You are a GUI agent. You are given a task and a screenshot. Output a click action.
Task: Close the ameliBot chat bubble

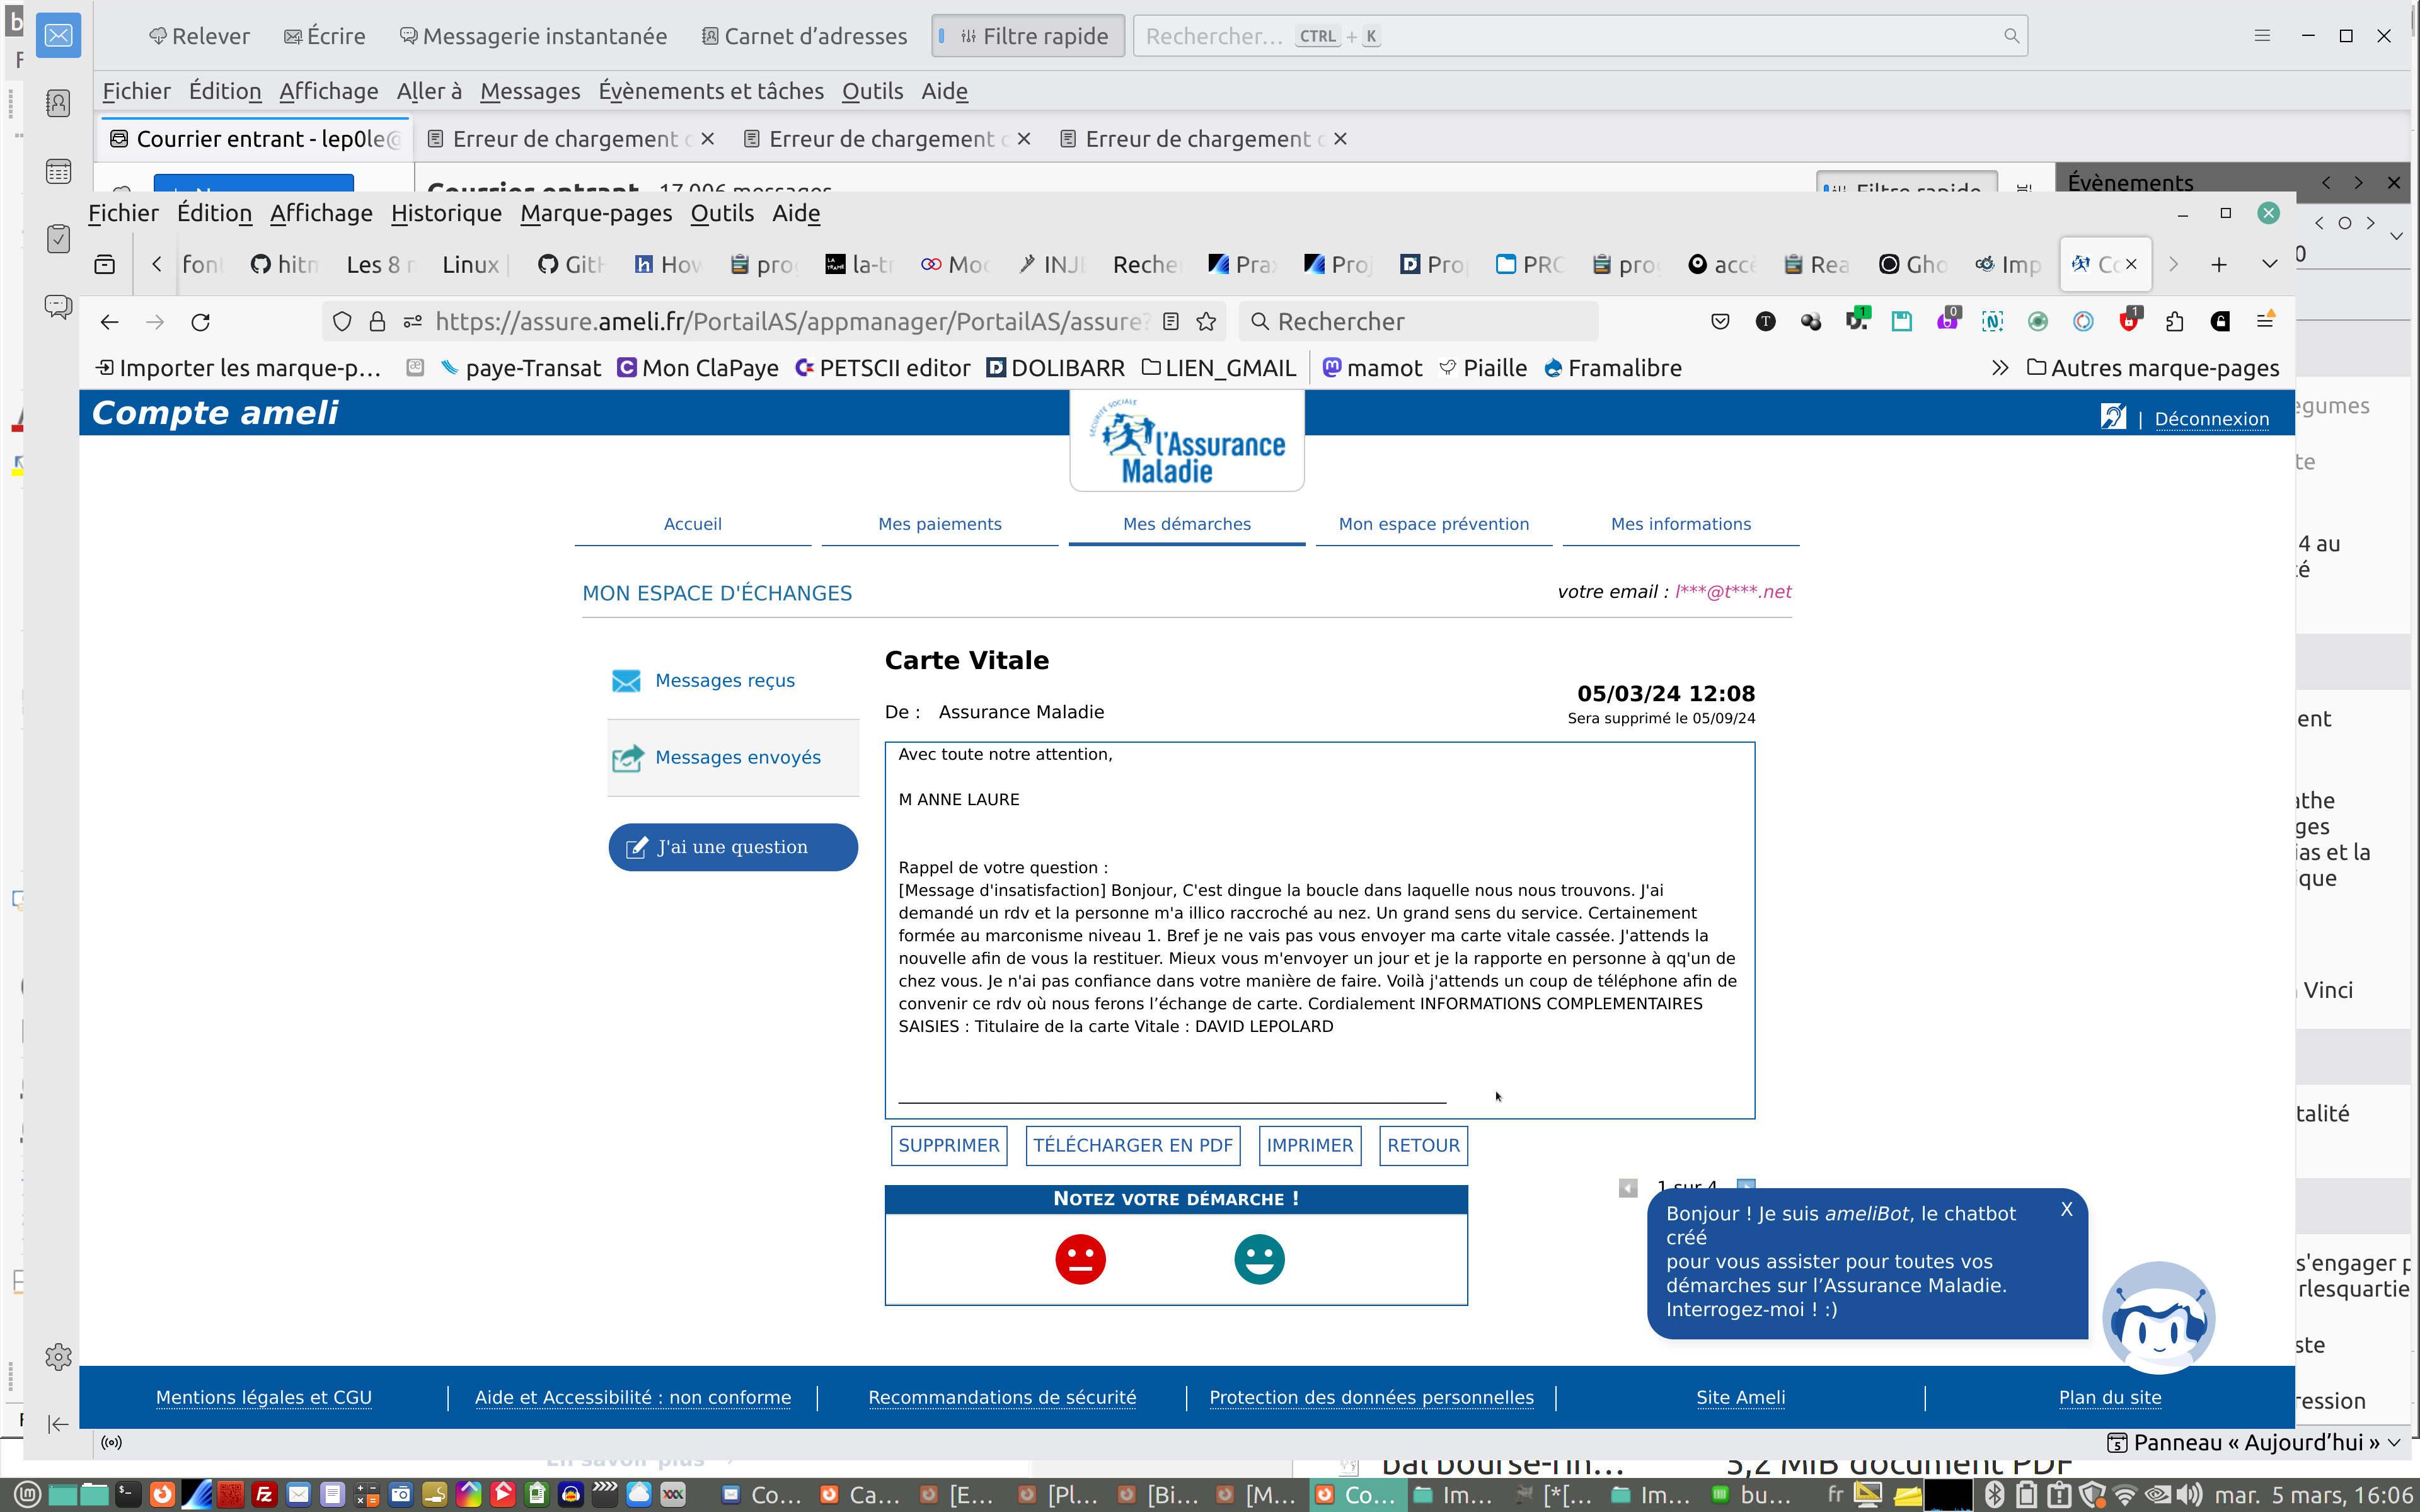click(2066, 1210)
